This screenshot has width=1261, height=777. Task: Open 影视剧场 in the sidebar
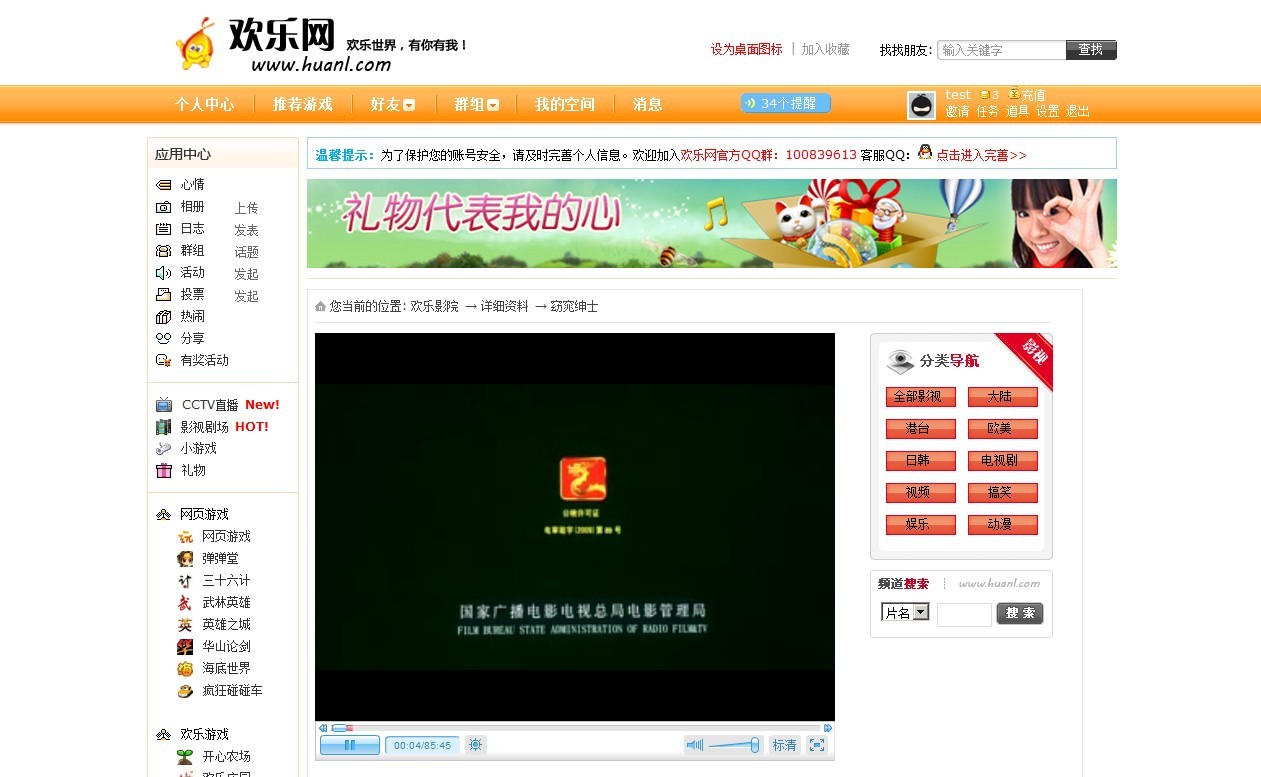click(x=205, y=427)
